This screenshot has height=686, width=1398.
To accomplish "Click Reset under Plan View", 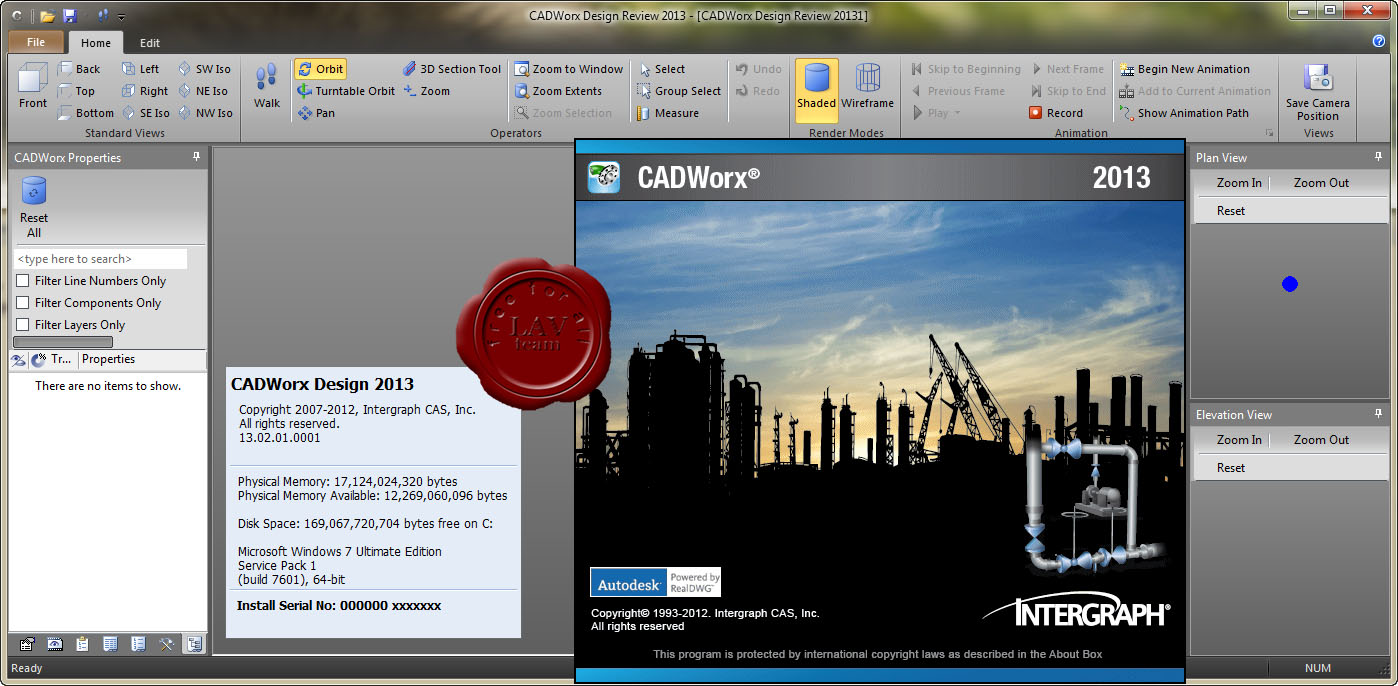I will pos(1231,211).
